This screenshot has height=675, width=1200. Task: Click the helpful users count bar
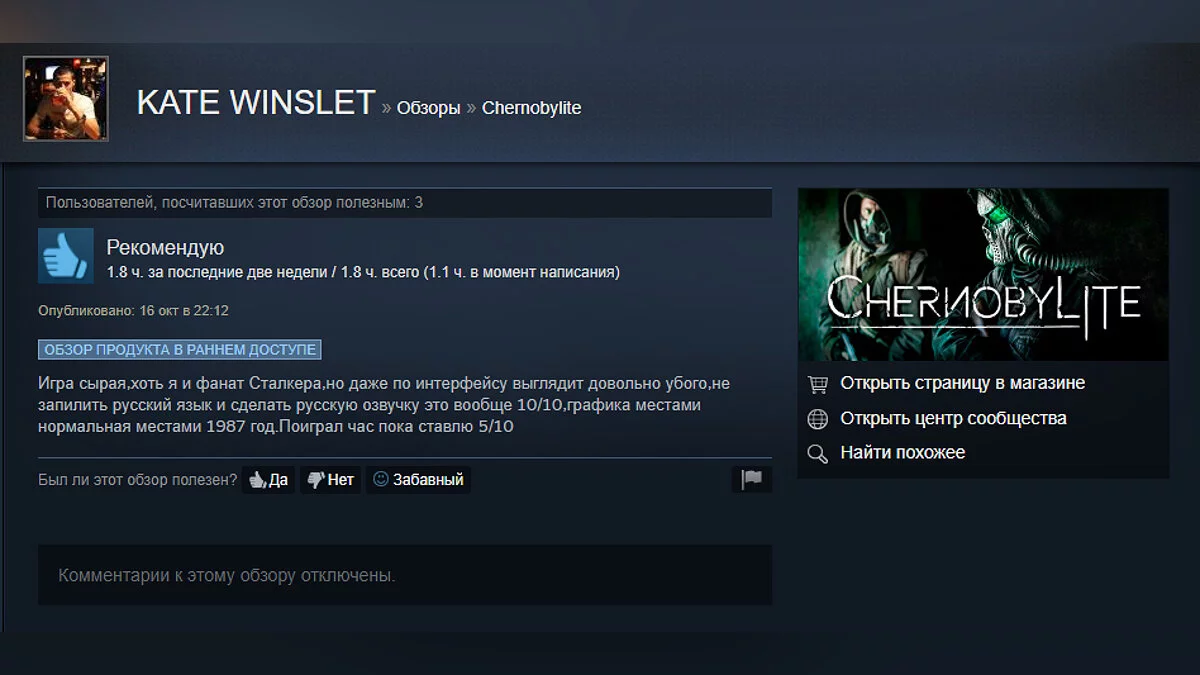405,203
